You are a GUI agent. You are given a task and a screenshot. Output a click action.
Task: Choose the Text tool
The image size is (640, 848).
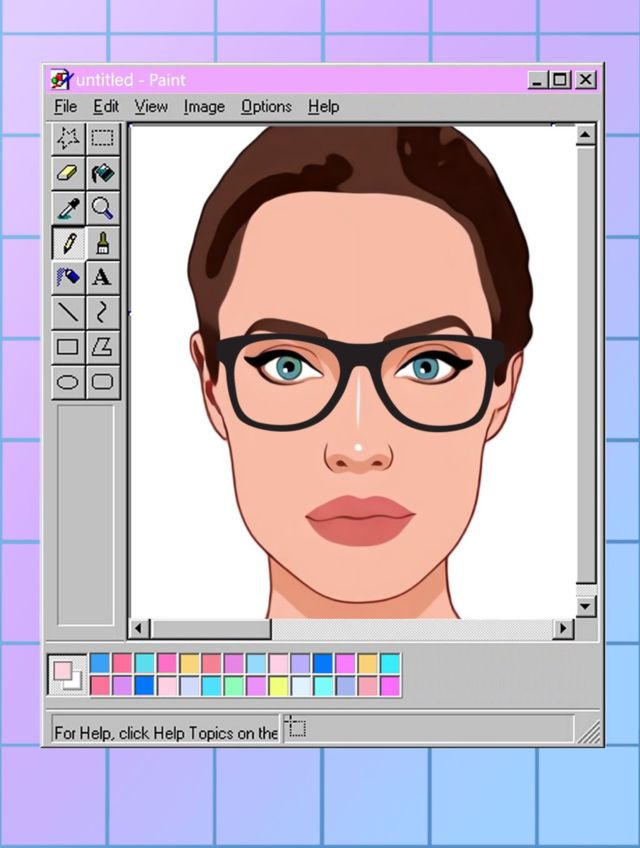coord(102,277)
